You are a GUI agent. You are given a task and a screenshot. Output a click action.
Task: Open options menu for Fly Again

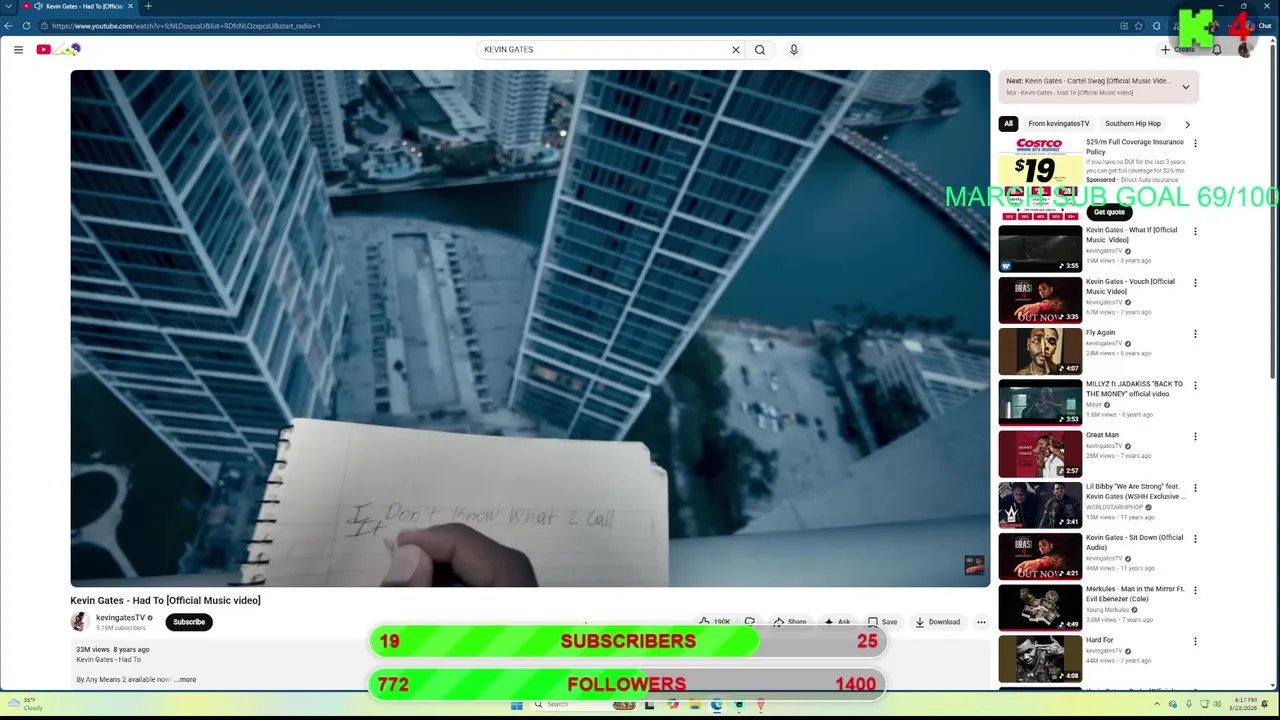click(x=1195, y=334)
